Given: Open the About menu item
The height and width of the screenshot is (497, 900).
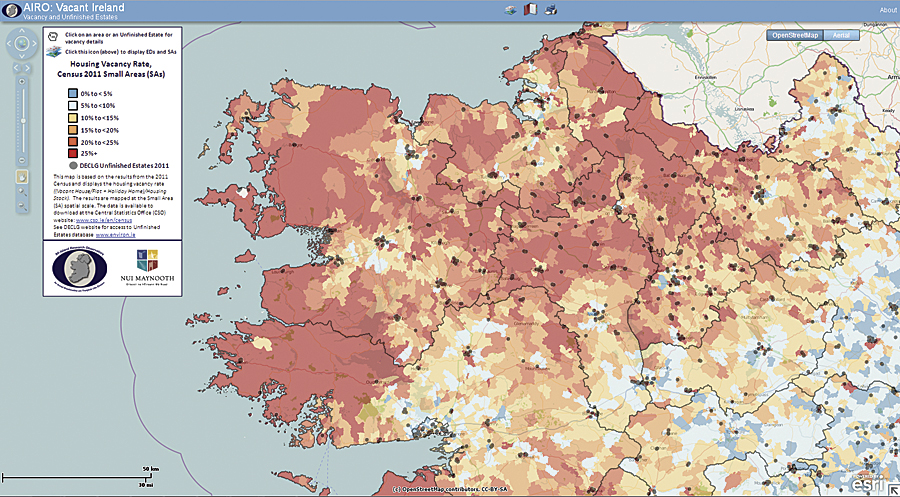Looking at the screenshot, I should pyautogui.click(x=888, y=10).
